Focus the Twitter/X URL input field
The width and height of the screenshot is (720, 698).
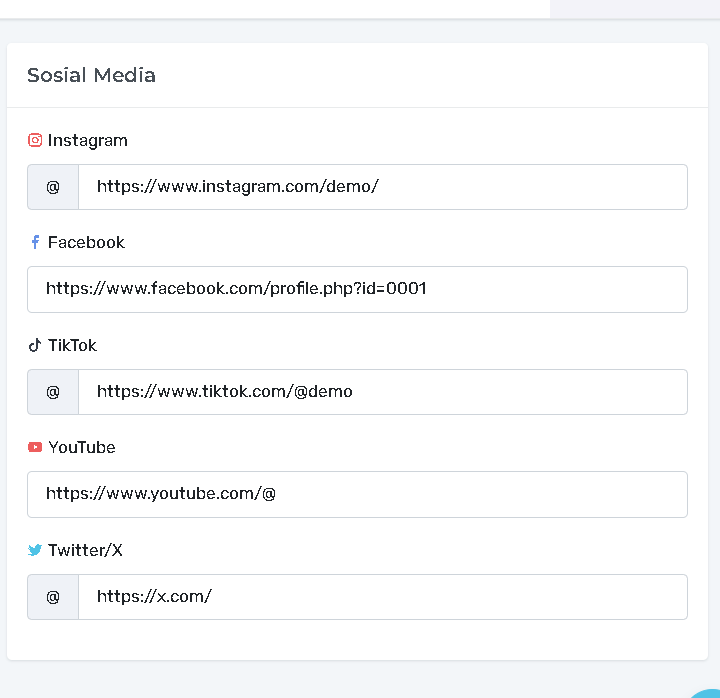(x=382, y=597)
